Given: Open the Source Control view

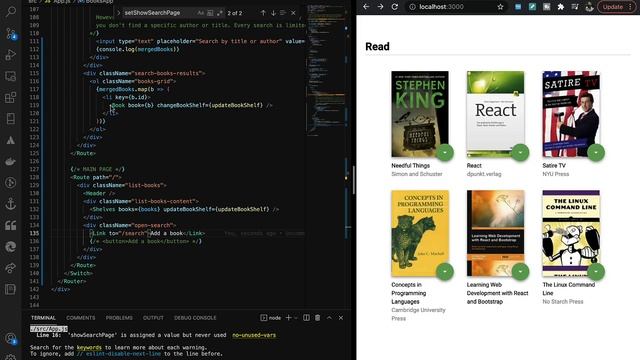Looking at the screenshot, I should [x=11, y=33].
